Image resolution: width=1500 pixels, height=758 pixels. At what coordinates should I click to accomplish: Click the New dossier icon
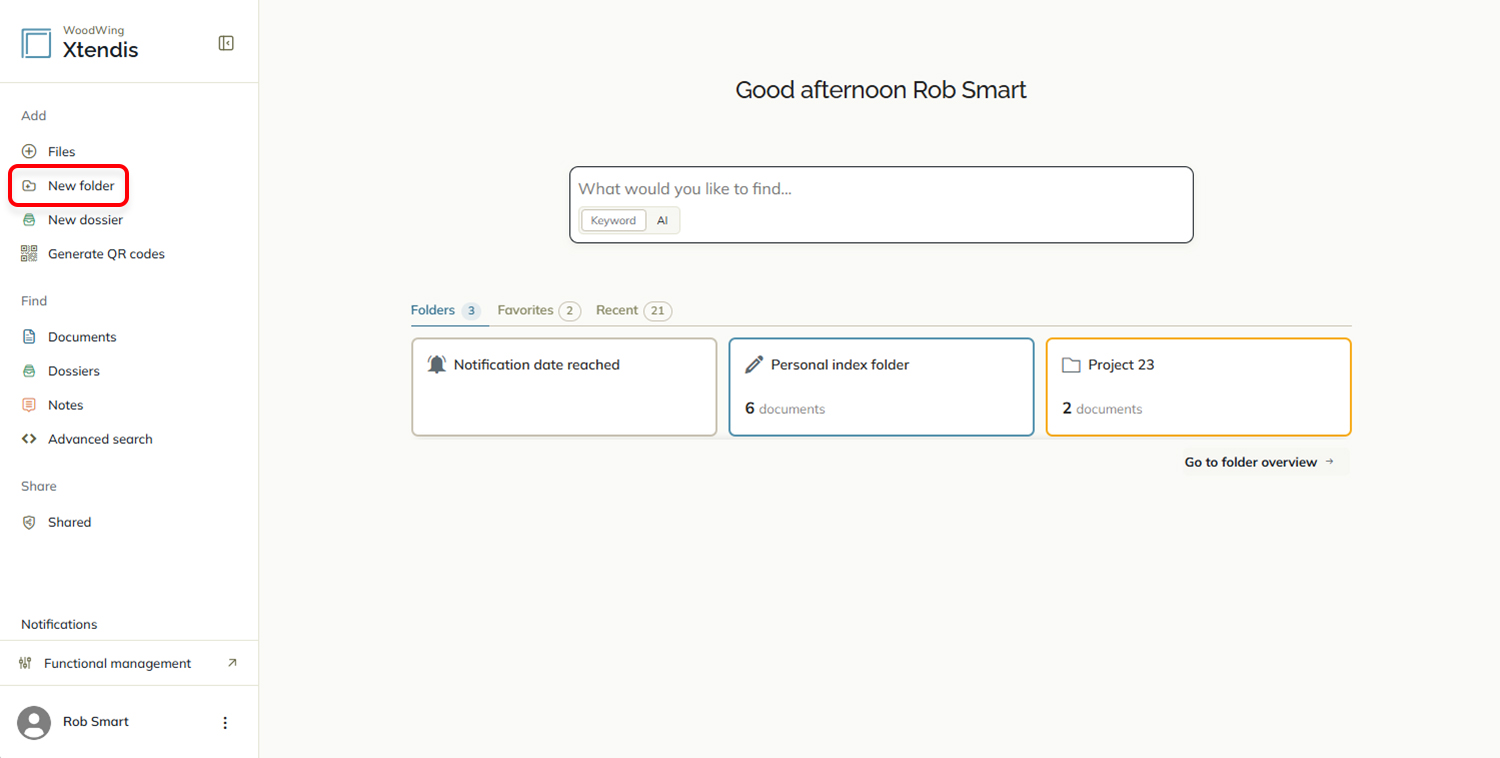pos(29,220)
